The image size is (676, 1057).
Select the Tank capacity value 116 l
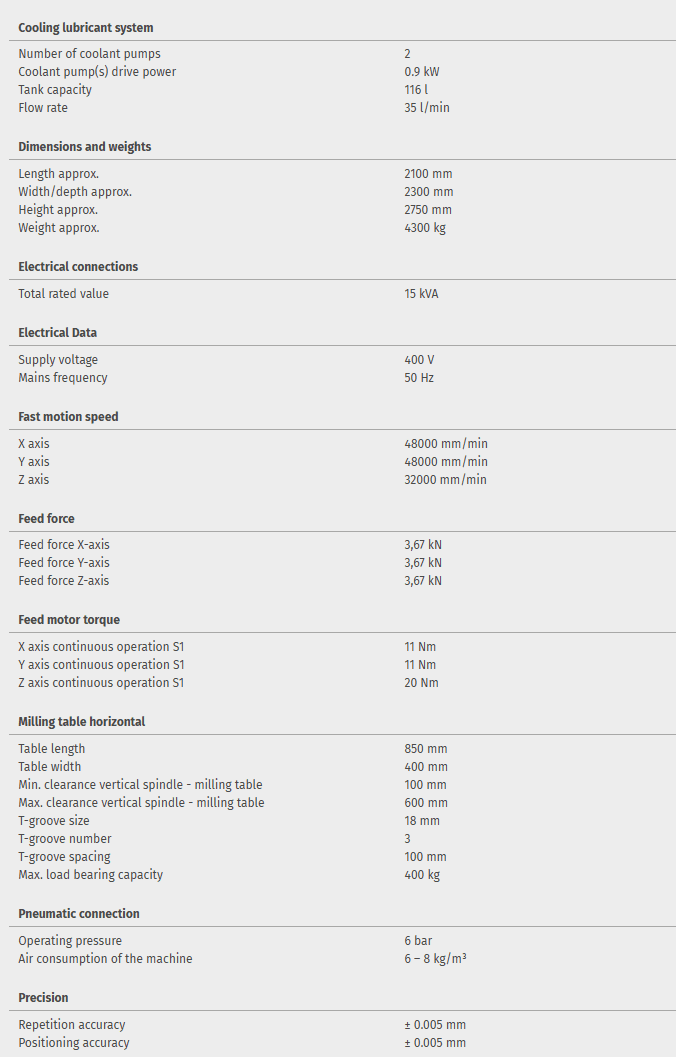coord(416,90)
